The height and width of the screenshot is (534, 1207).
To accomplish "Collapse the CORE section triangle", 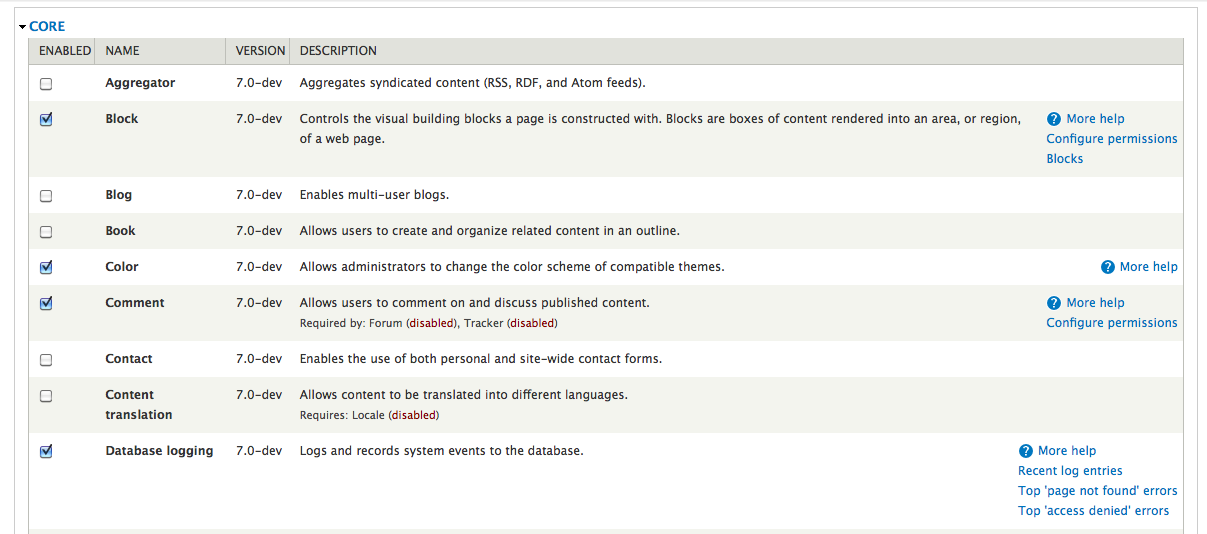I will (22, 27).
